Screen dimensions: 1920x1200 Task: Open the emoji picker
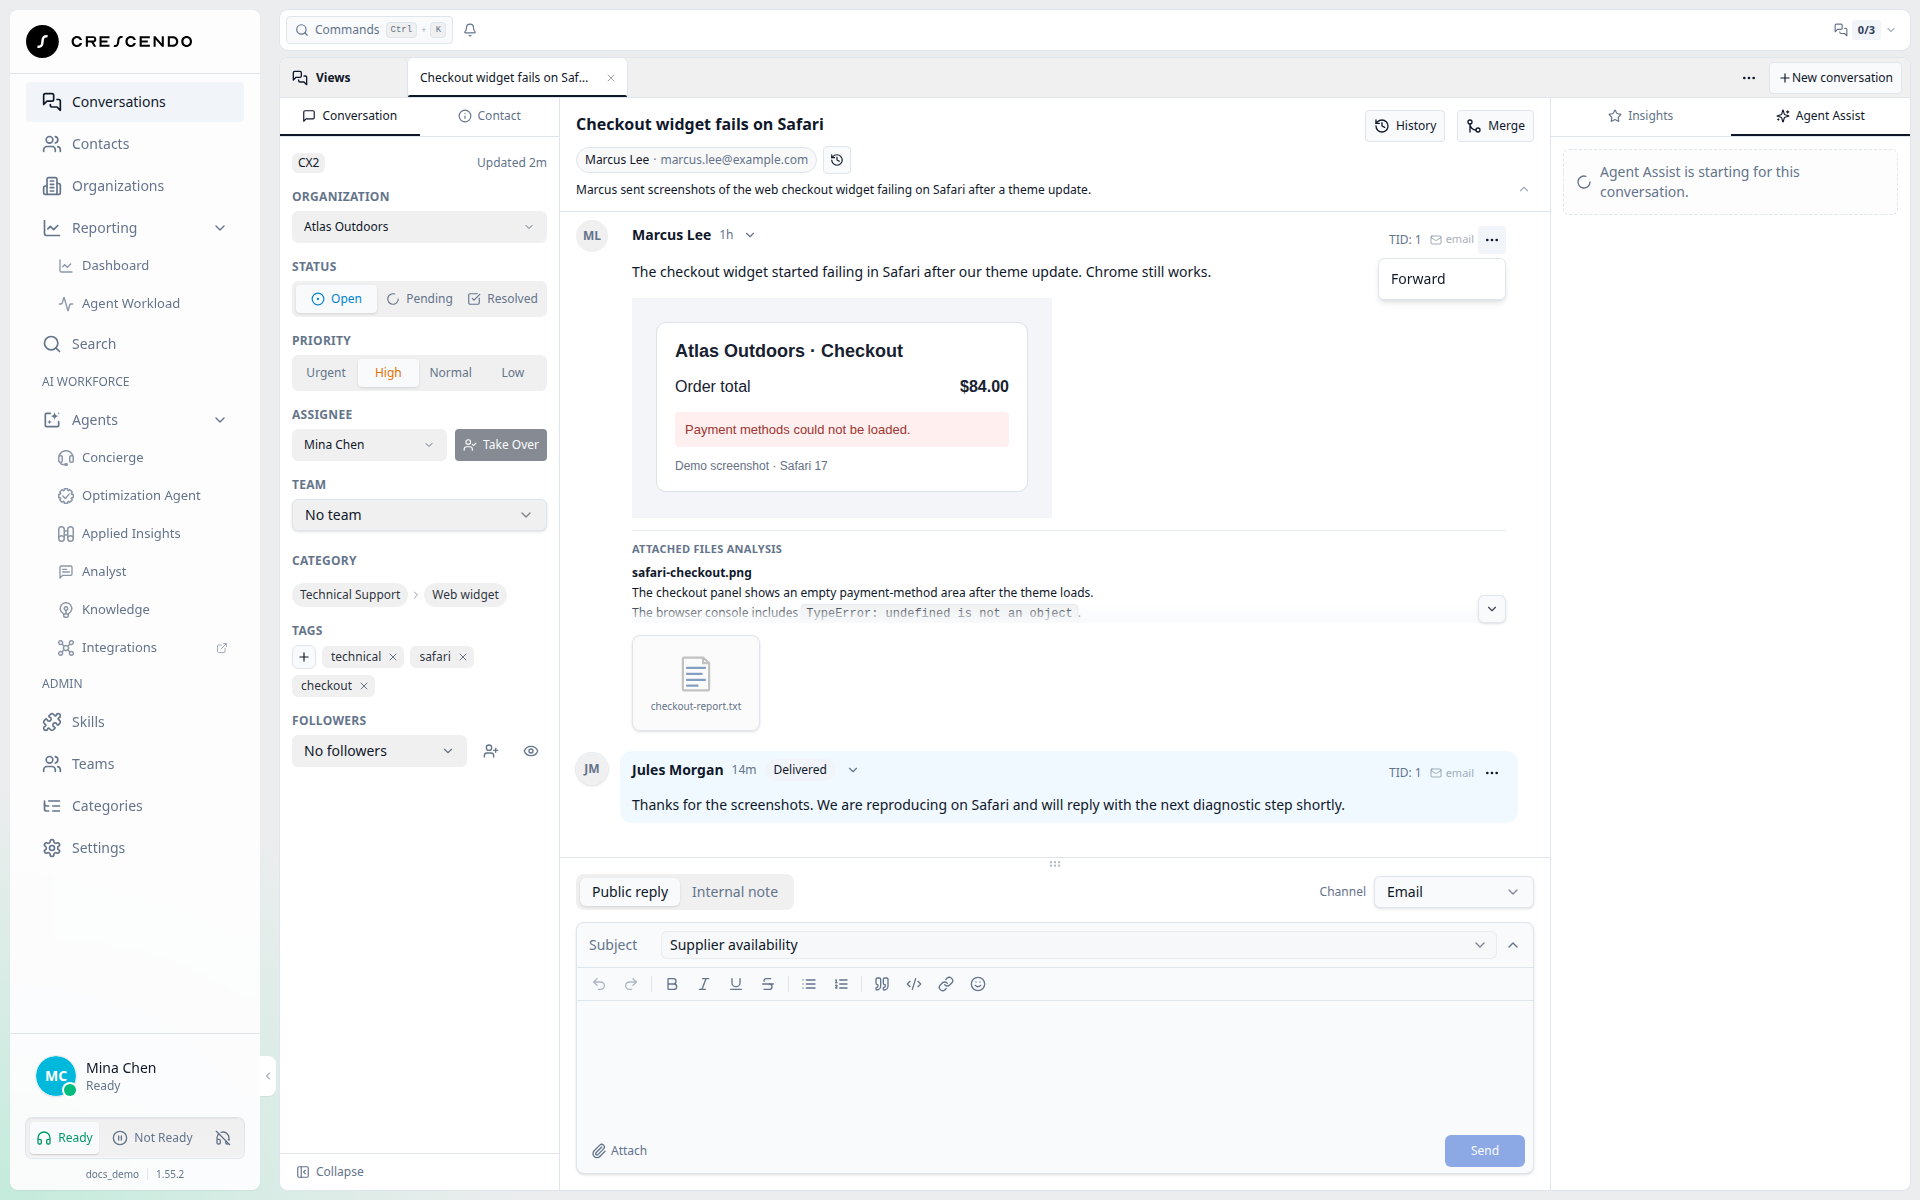coord(978,984)
